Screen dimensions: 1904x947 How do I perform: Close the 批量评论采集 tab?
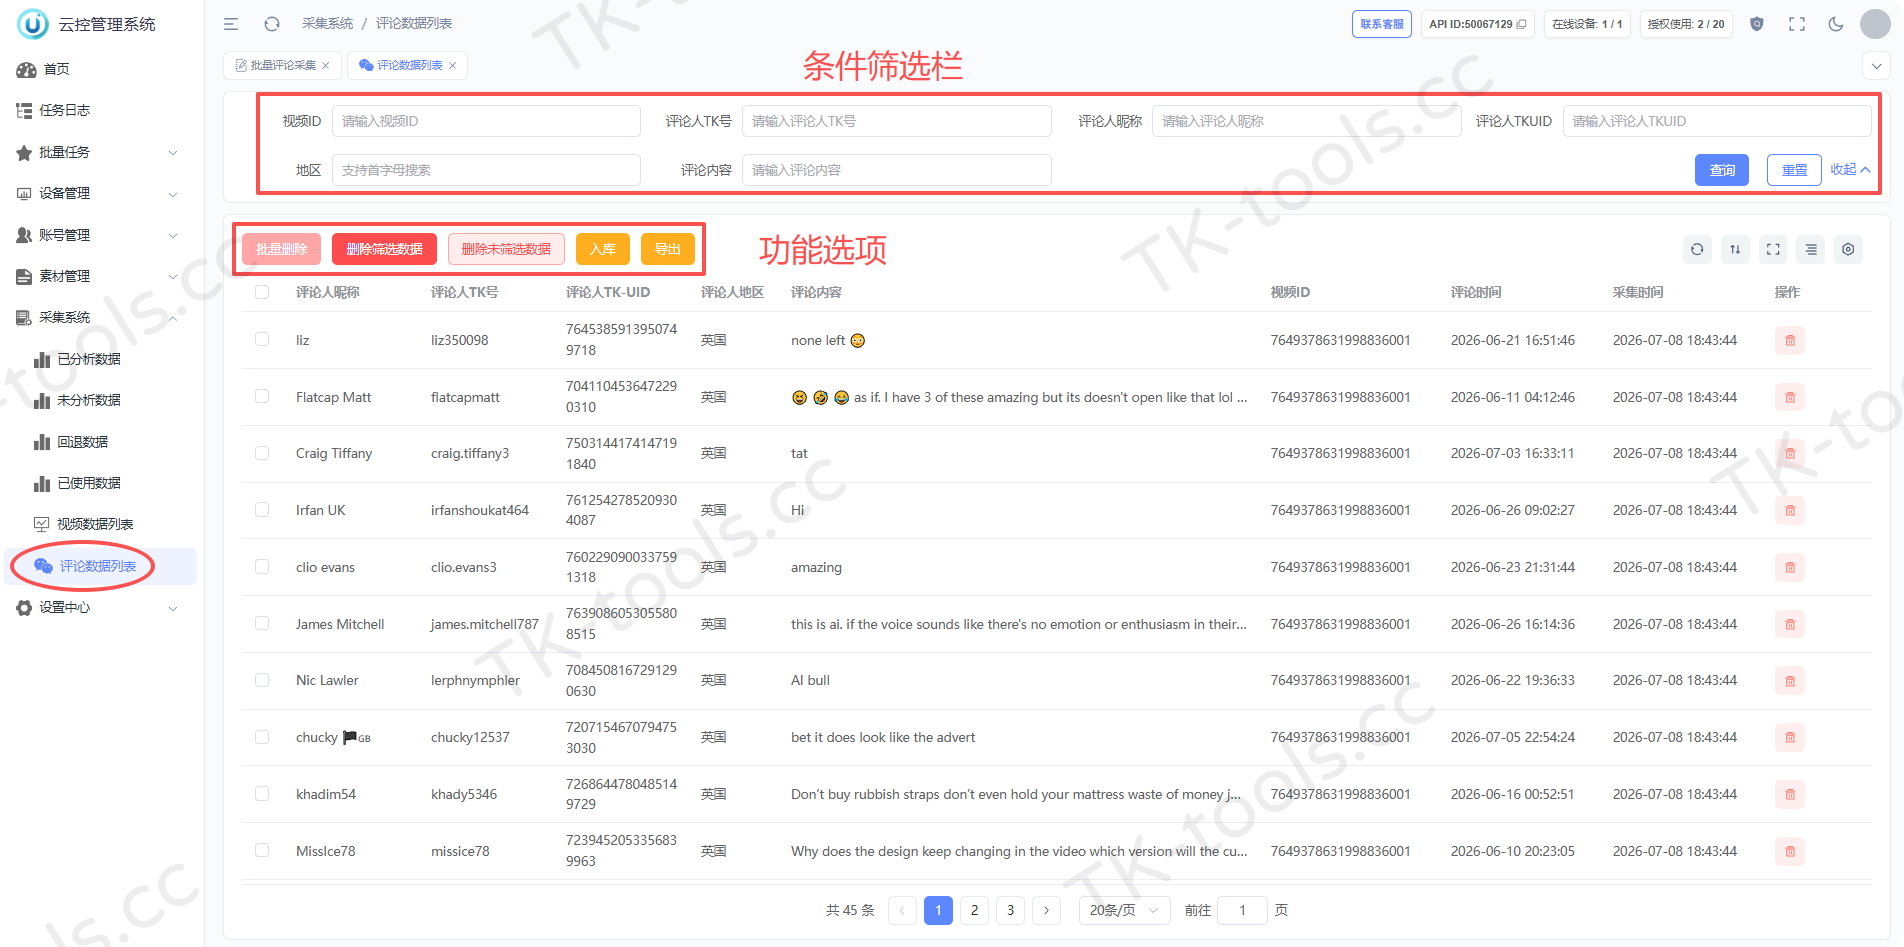pos(326,66)
